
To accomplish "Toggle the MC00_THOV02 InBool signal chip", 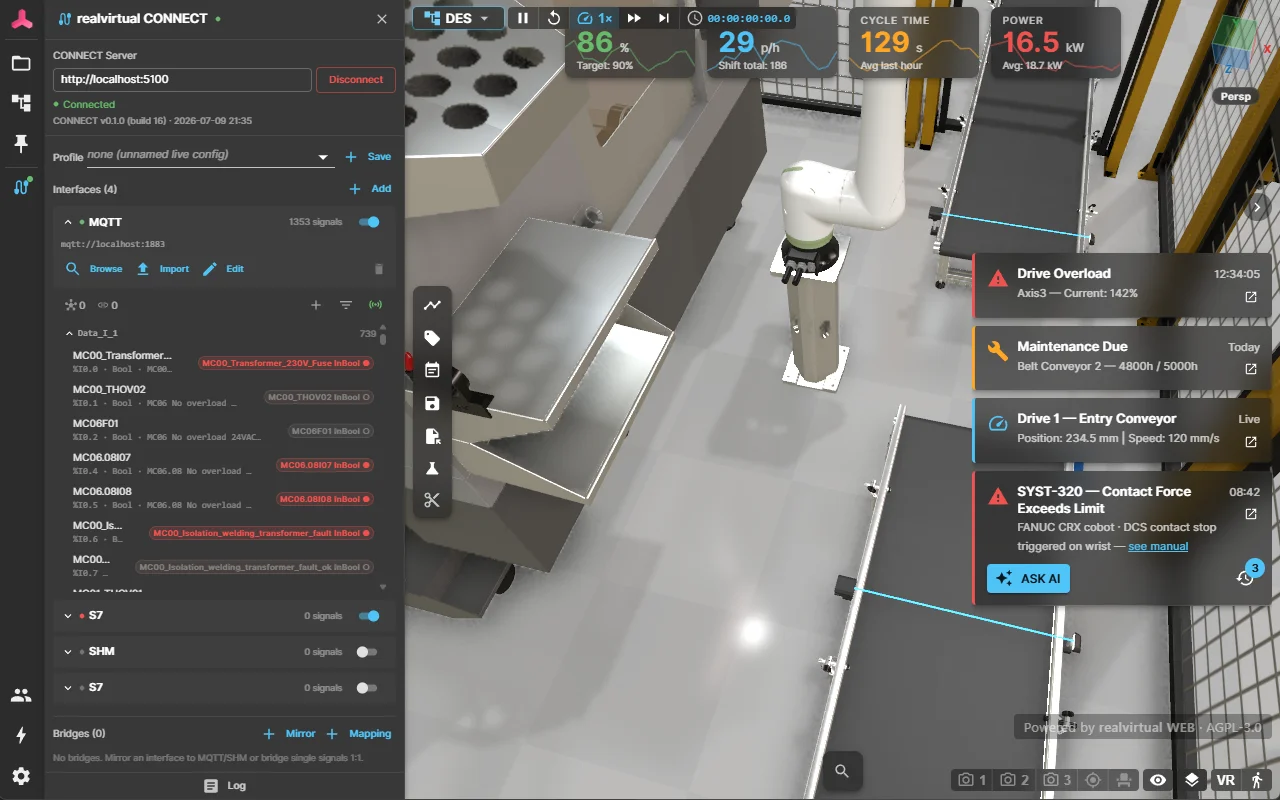I will click(x=319, y=397).
